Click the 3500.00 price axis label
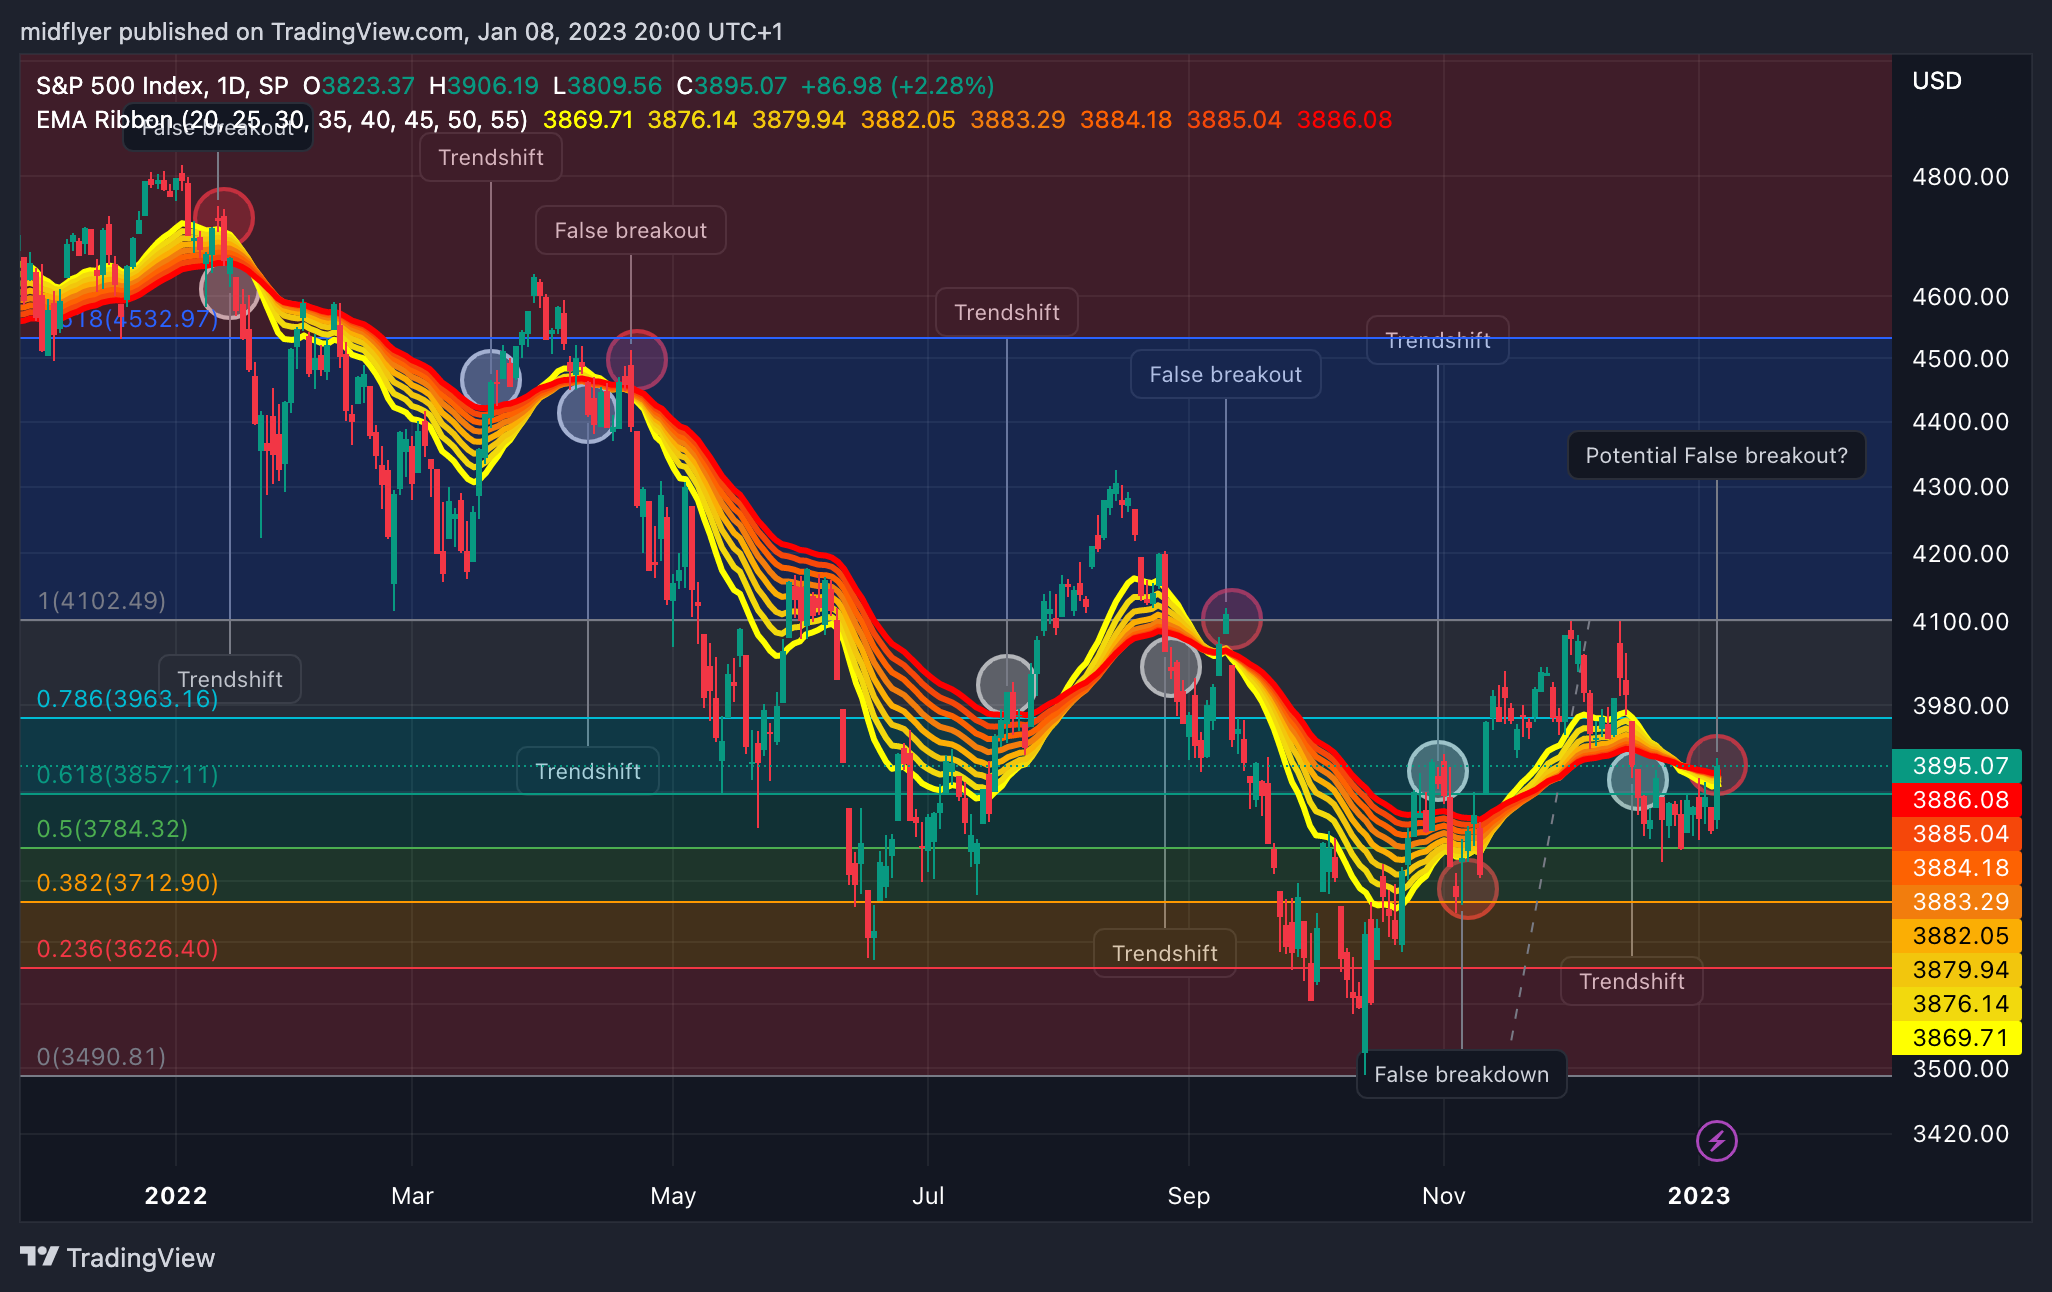Viewport: 2052px width, 1292px height. click(x=1961, y=1069)
